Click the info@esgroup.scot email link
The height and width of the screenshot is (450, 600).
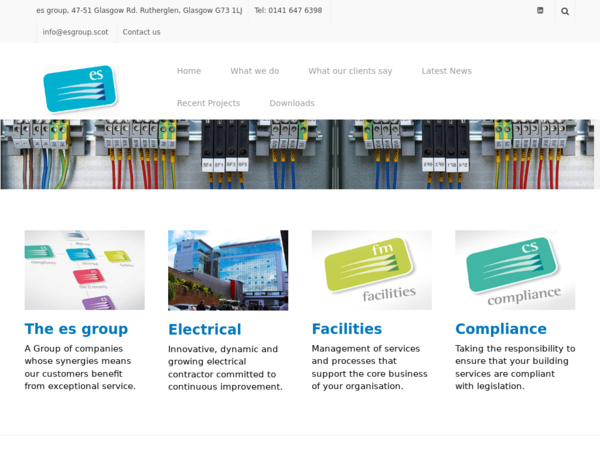tap(75, 32)
